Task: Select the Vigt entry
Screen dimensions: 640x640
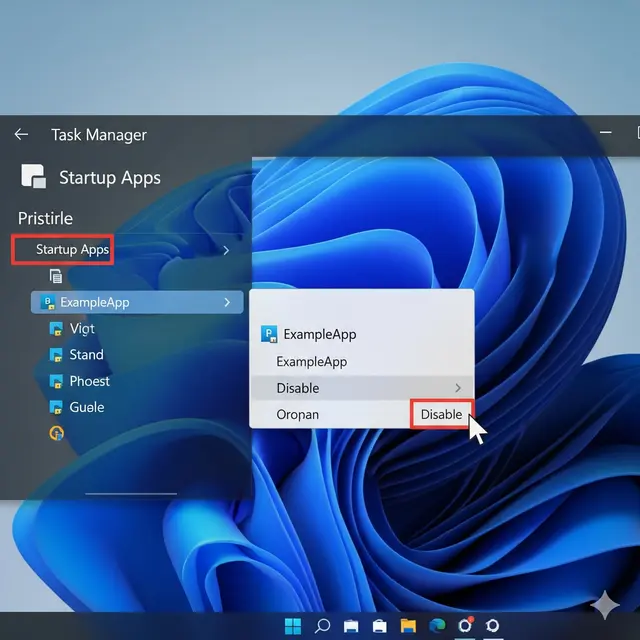Action: (x=82, y=329)
